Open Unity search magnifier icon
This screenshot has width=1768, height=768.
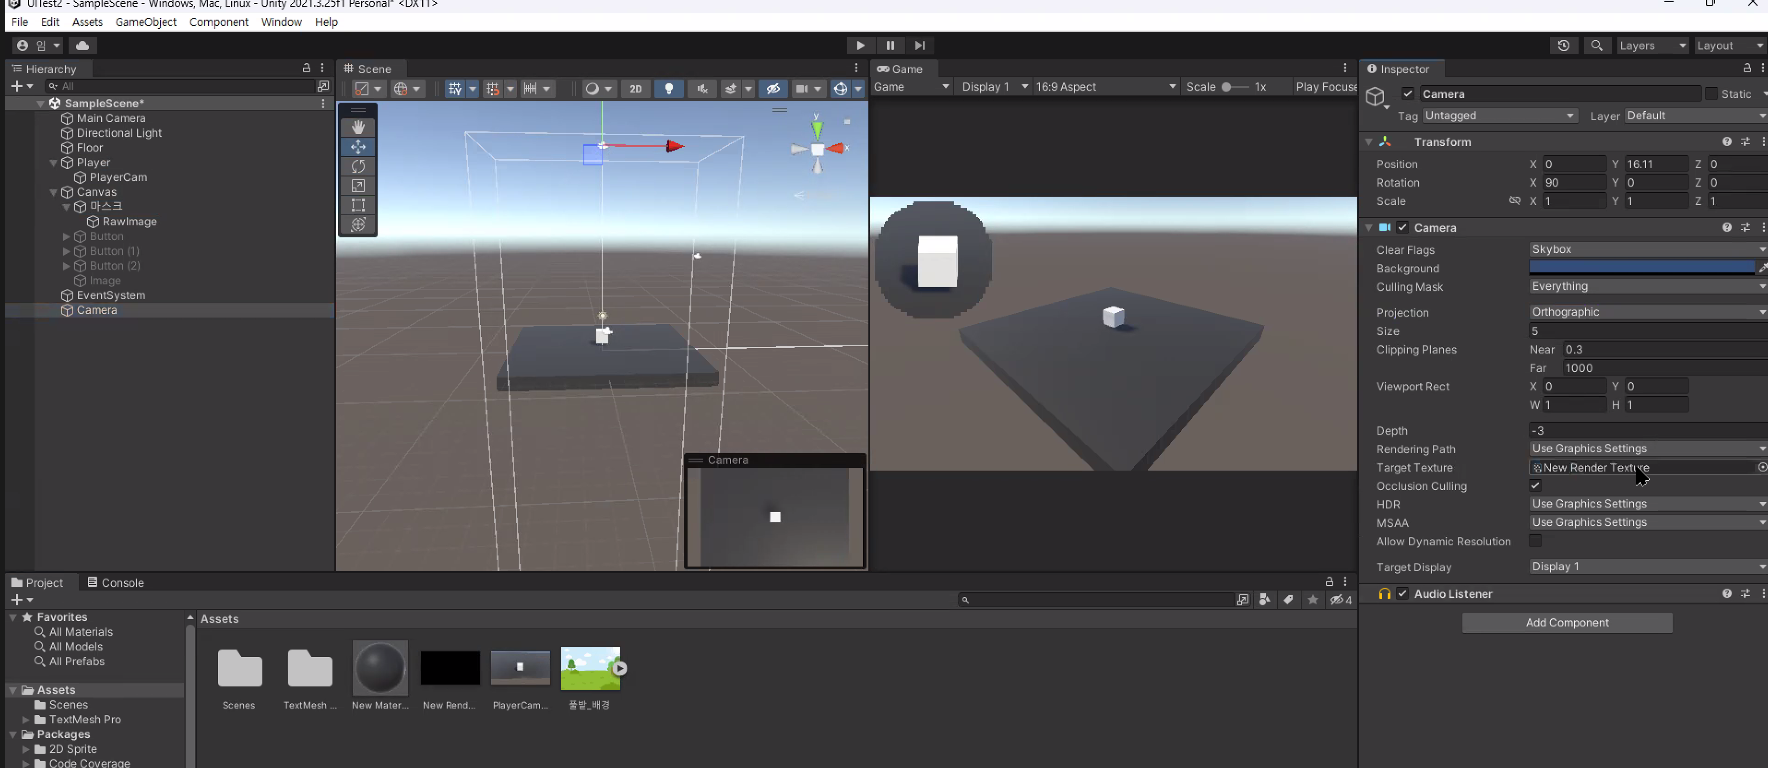point(1597,45)
